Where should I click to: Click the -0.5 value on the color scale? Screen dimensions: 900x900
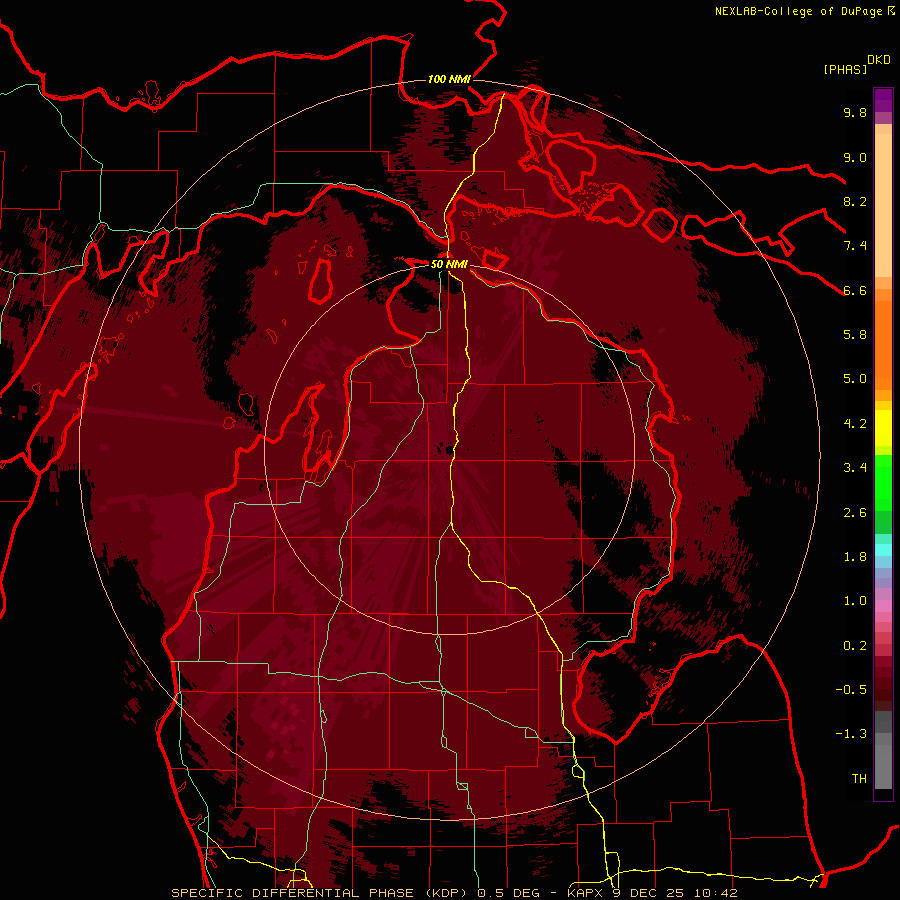coord(851,690)
